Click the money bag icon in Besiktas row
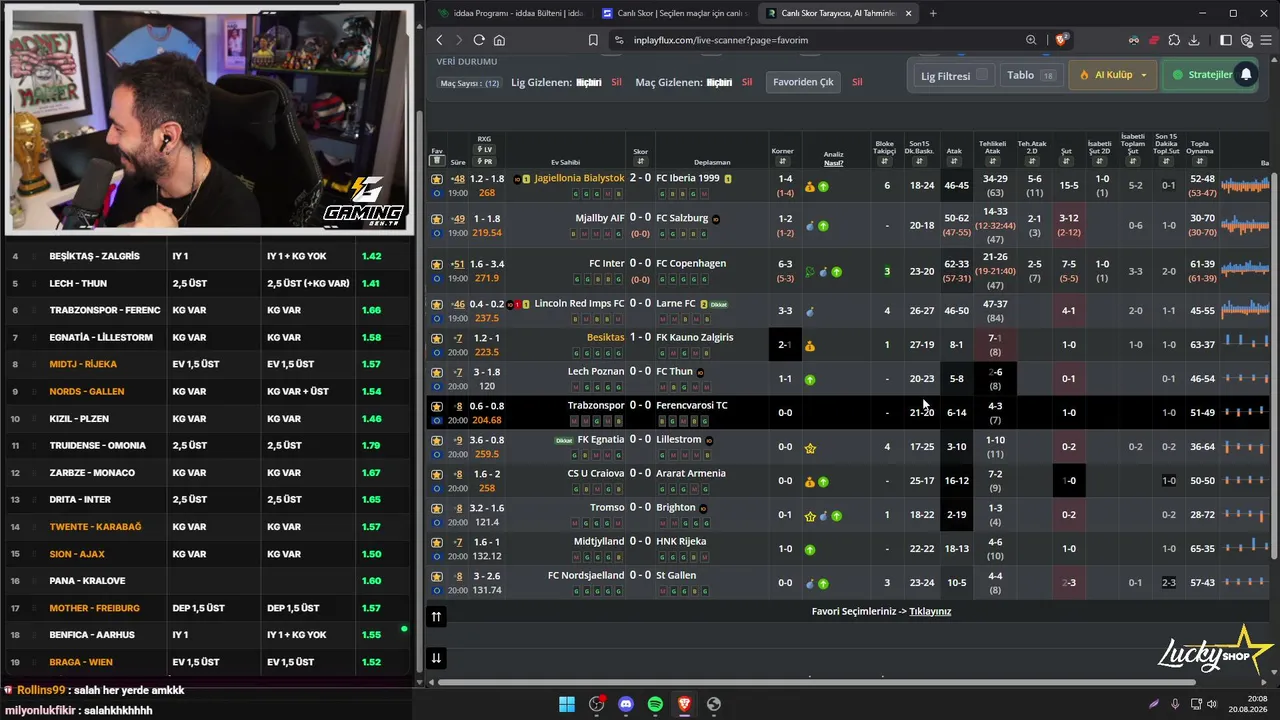Screen dimensions: 1280x720 coord(810,346)
